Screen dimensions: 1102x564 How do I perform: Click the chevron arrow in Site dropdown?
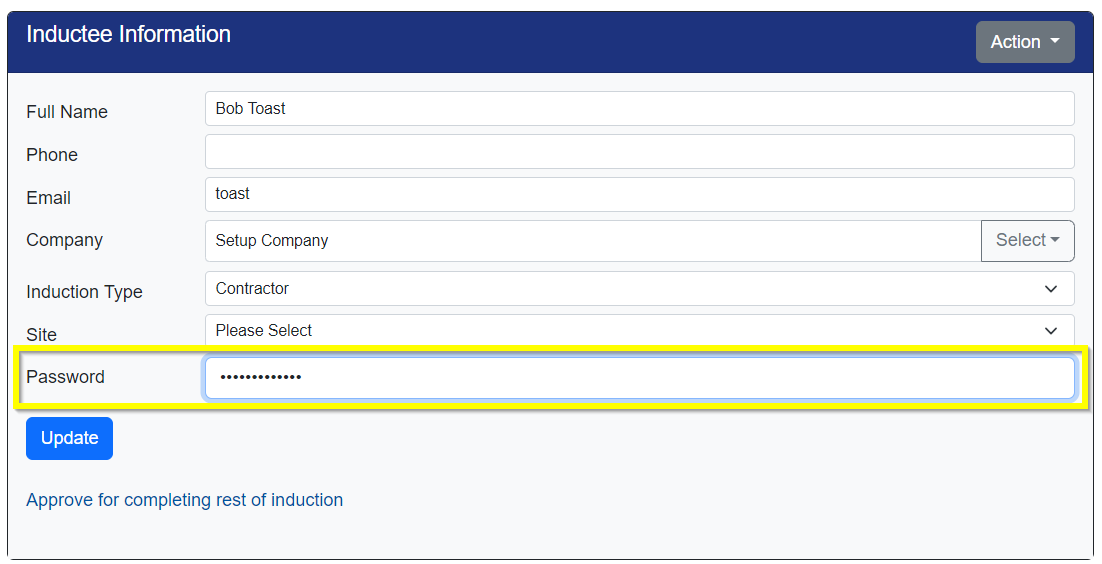1051,331
